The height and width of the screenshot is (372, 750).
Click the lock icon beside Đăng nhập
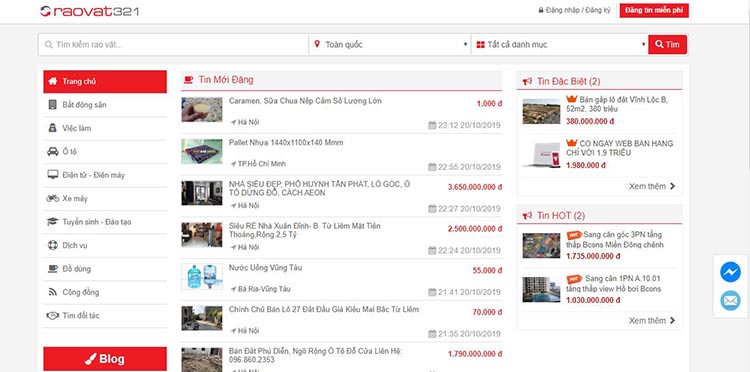point(541,10)
